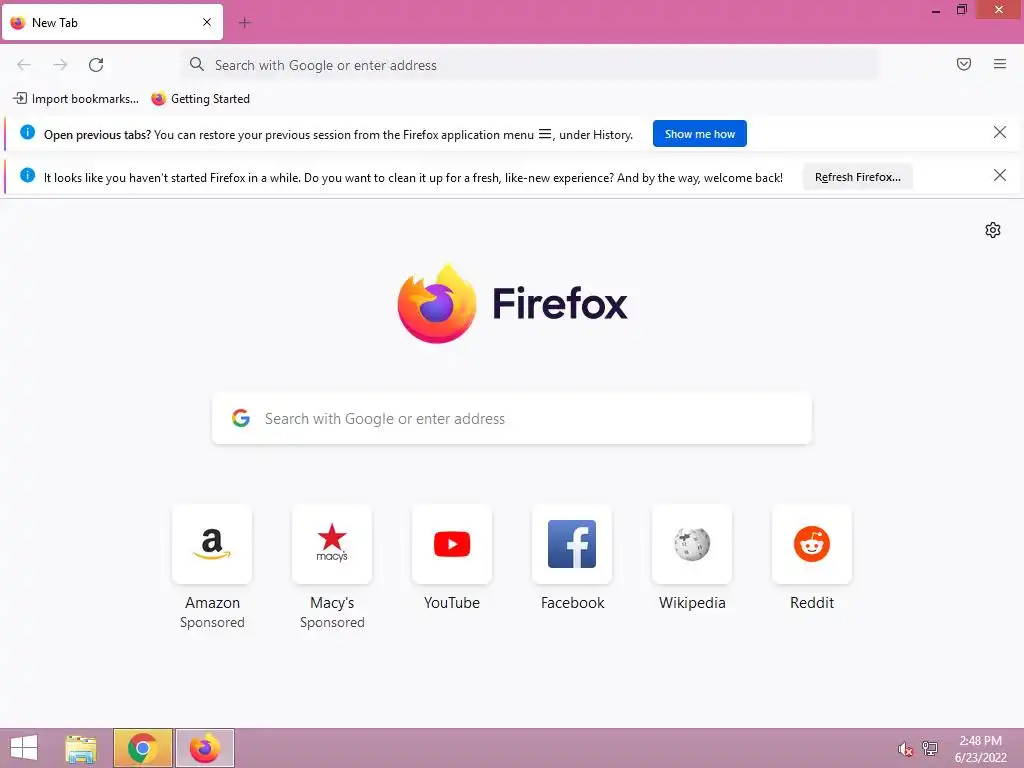The width and height of the screenshot is (1024, 768).
Task: Open the new tab plus button
Action: (245, 23)
